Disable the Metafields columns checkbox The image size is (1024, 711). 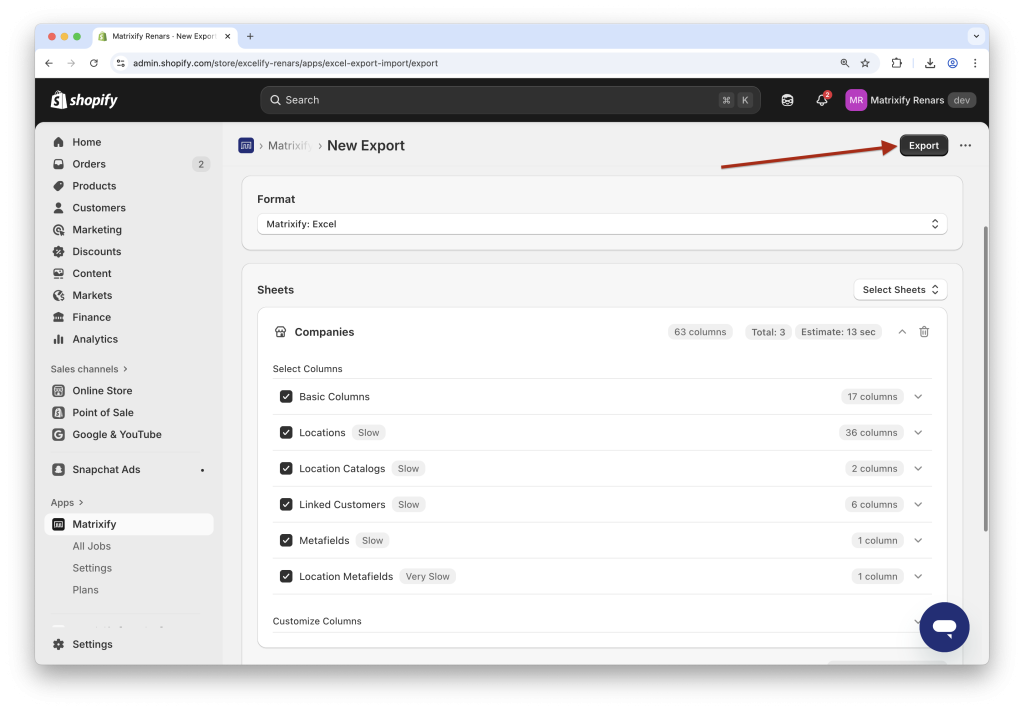(286, 540)
